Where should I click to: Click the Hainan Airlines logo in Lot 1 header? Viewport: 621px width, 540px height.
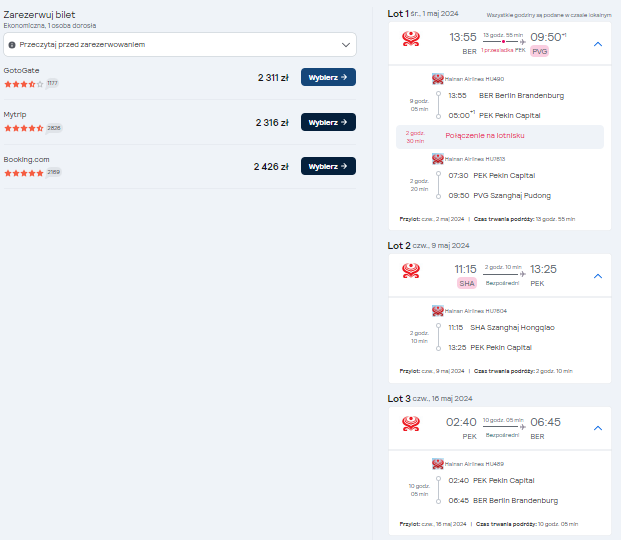pyautogui.click(x=411, y=39)
